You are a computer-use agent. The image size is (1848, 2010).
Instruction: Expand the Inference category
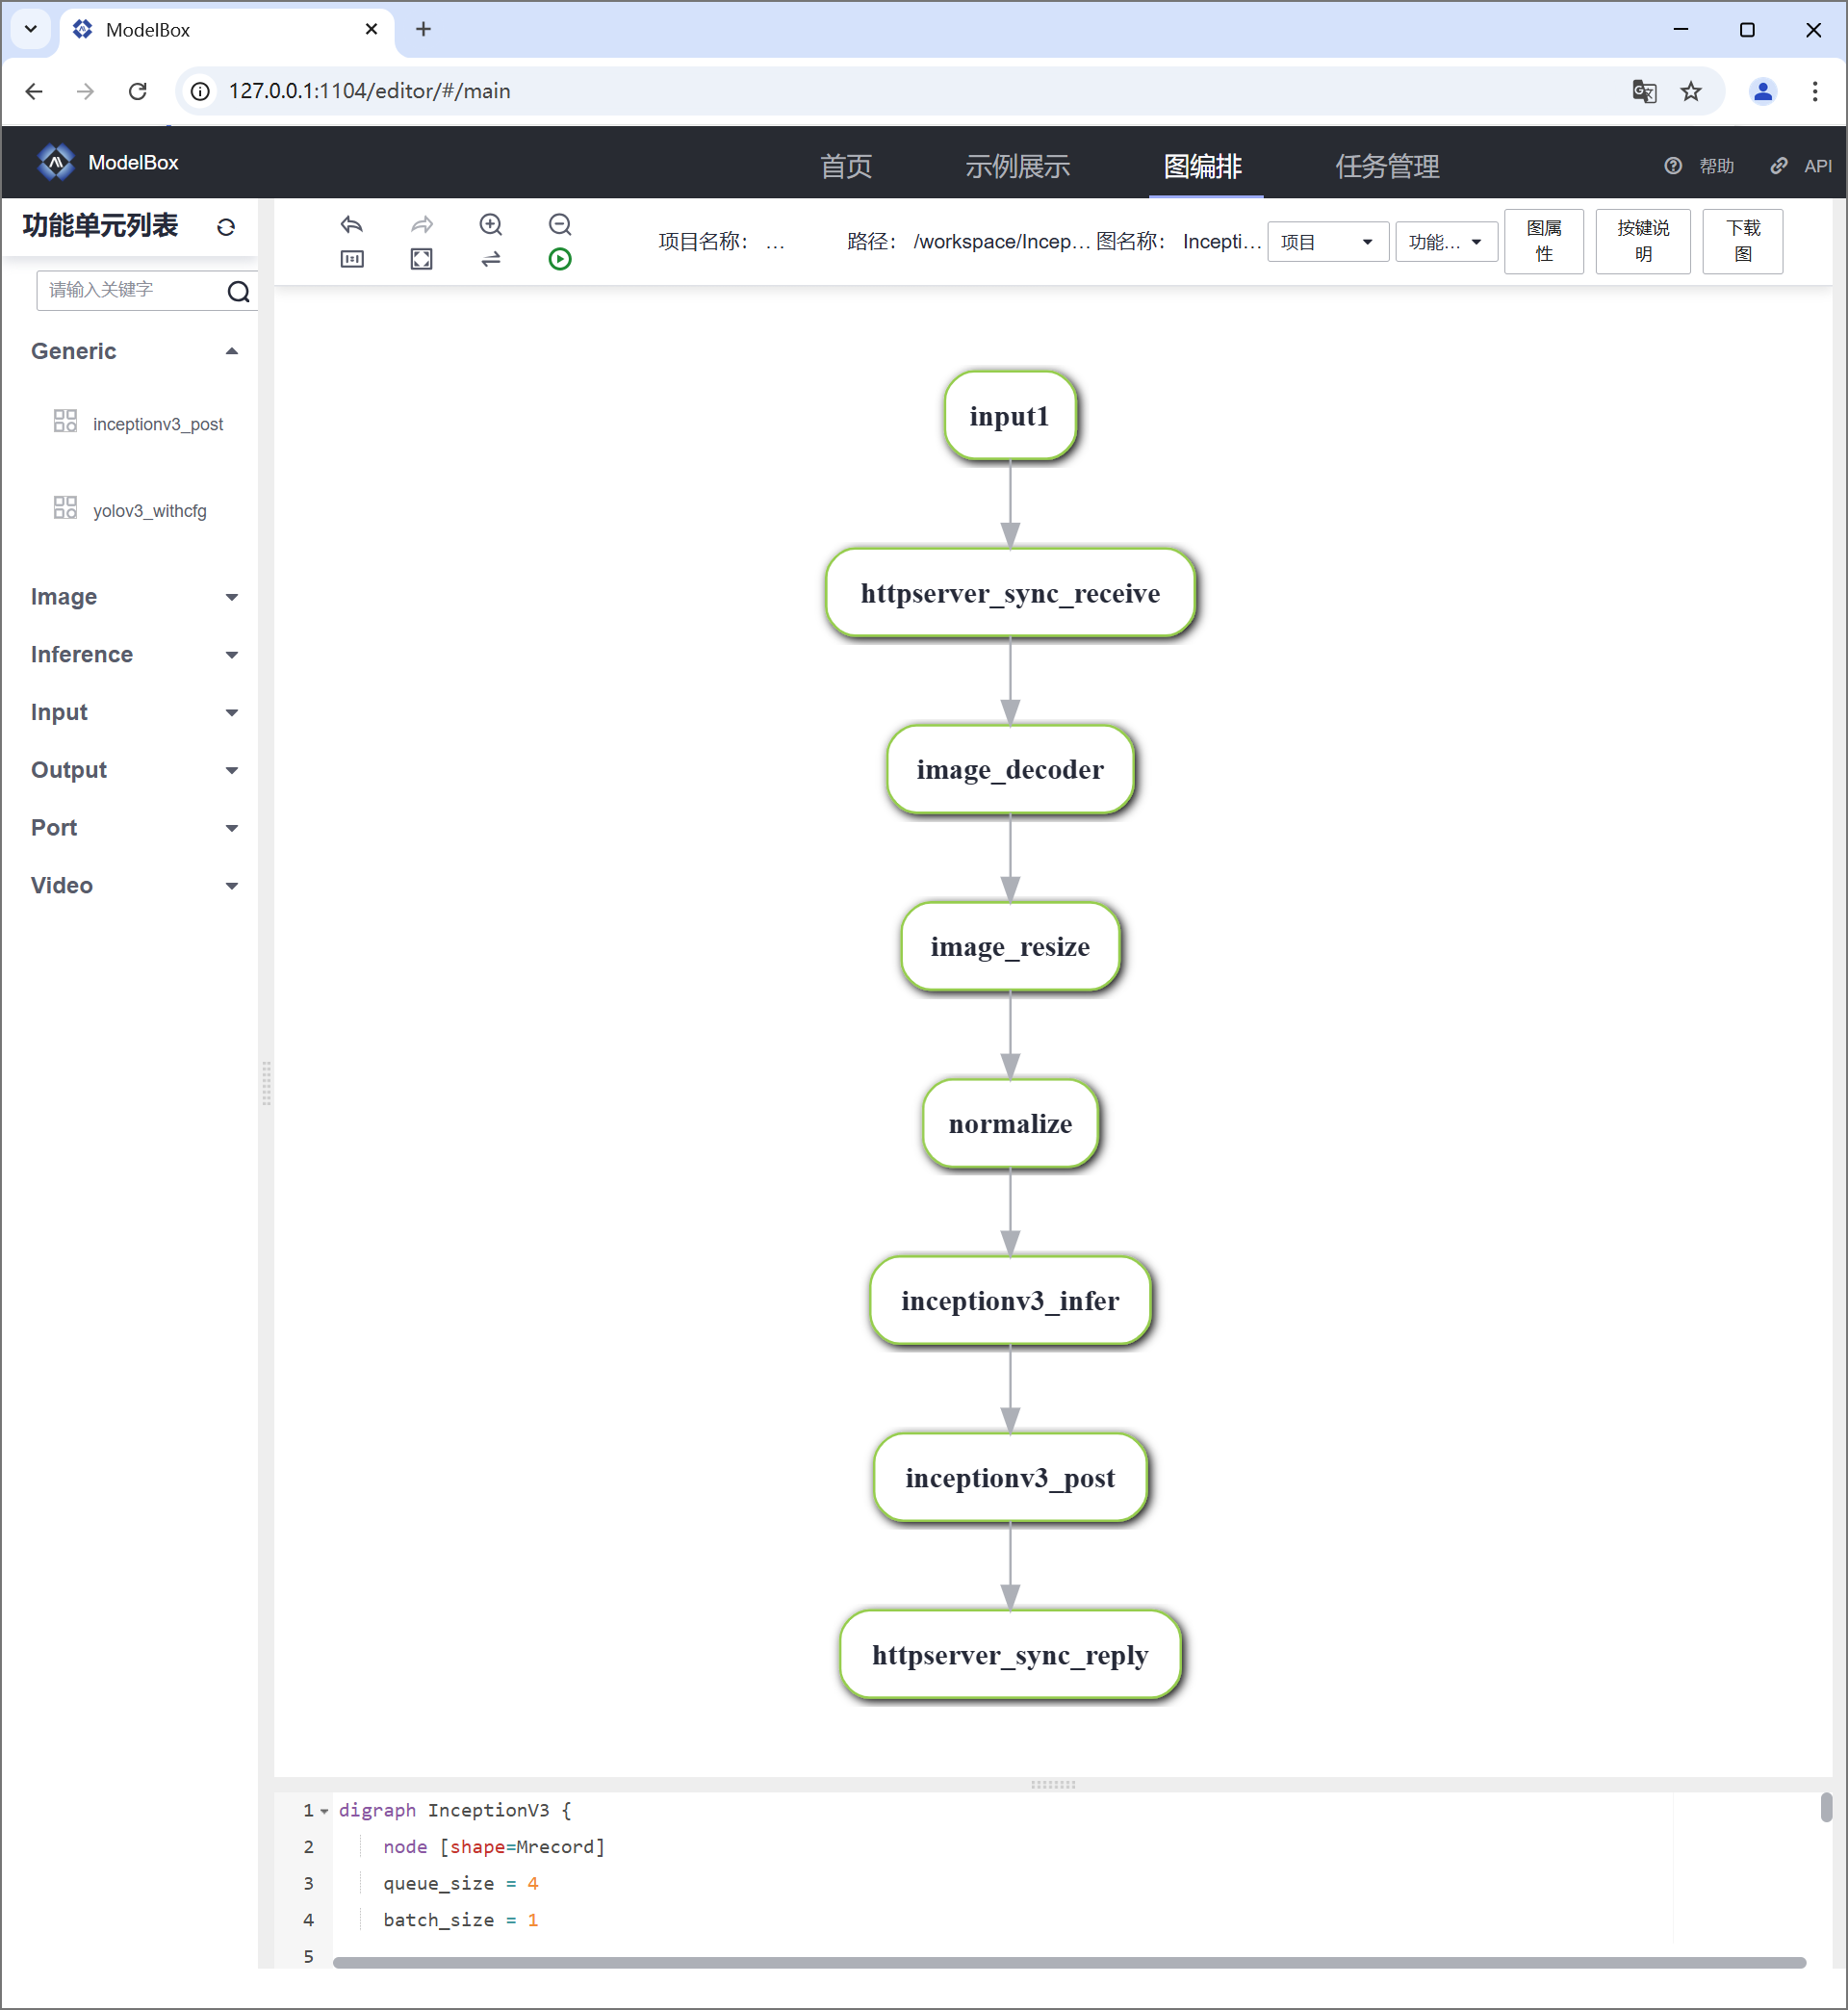231,655
